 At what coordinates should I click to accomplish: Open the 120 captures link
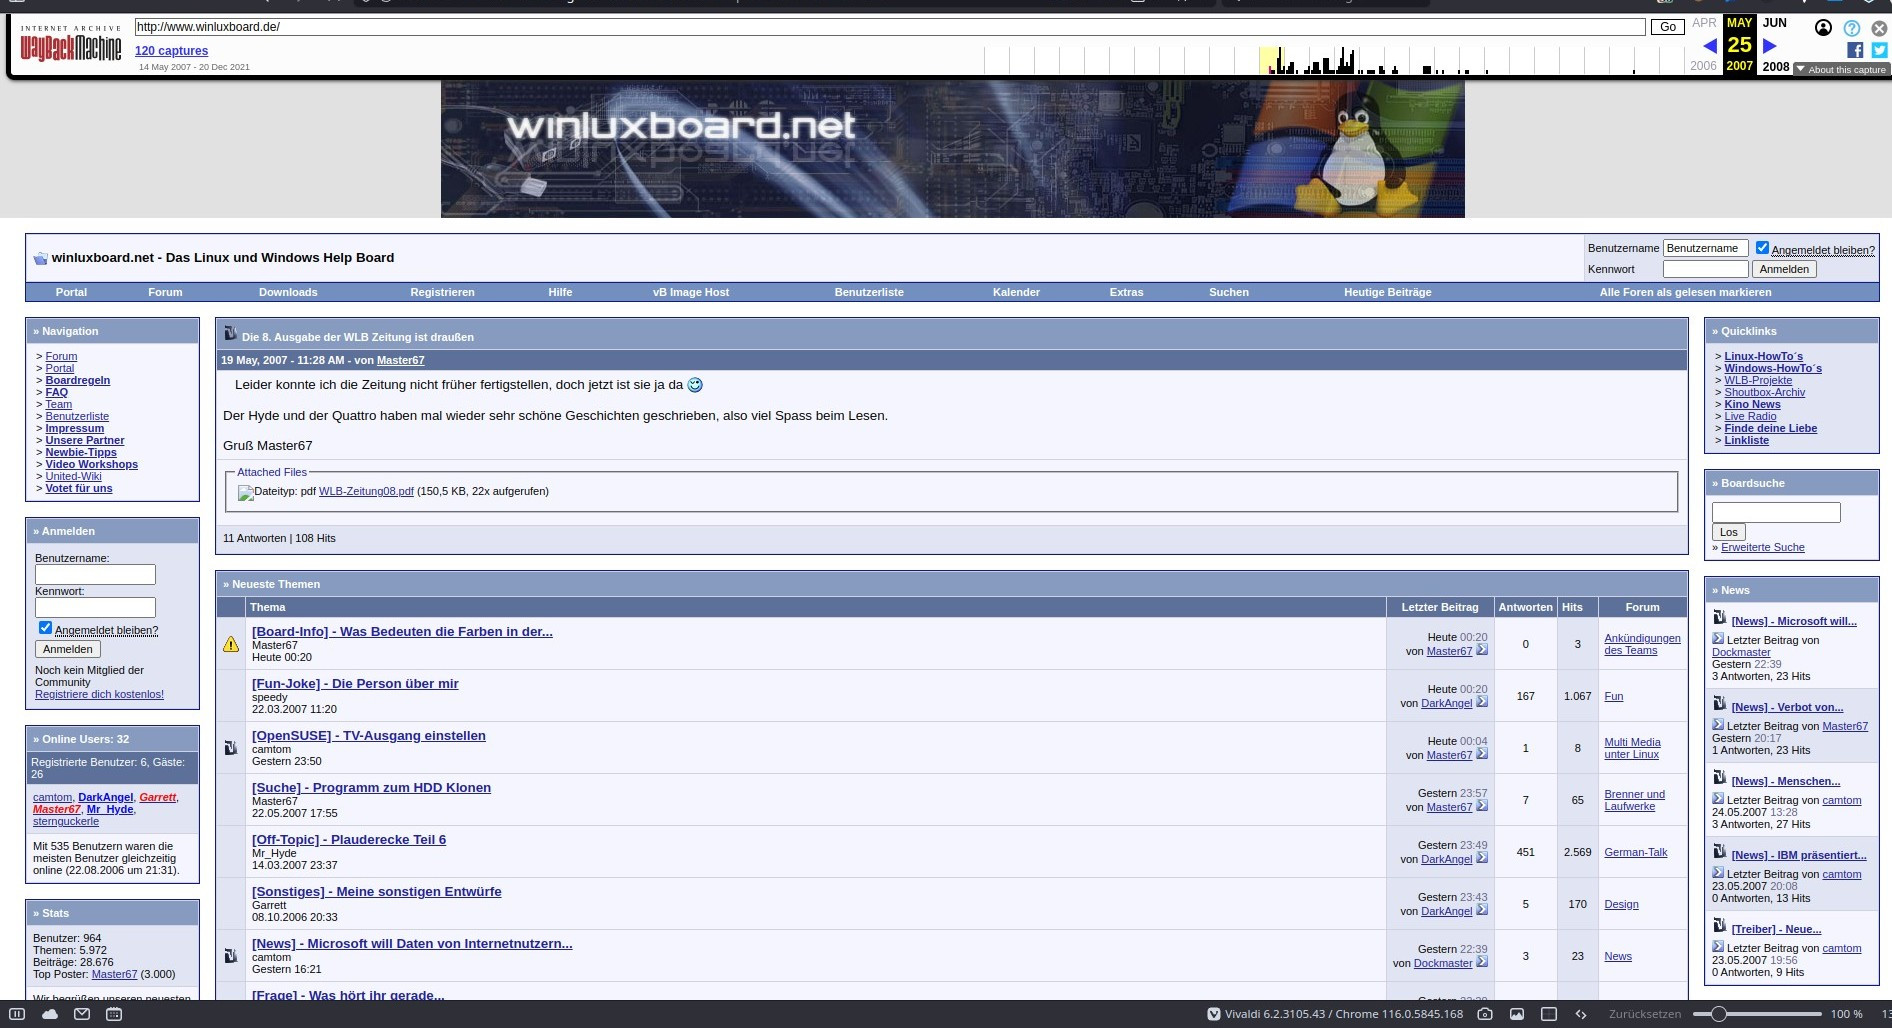(x=171, y=51)
